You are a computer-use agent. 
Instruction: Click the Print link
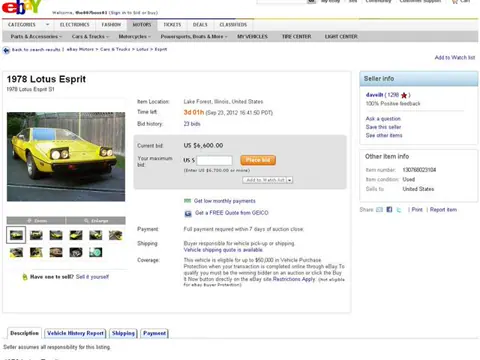pos(417,210)
